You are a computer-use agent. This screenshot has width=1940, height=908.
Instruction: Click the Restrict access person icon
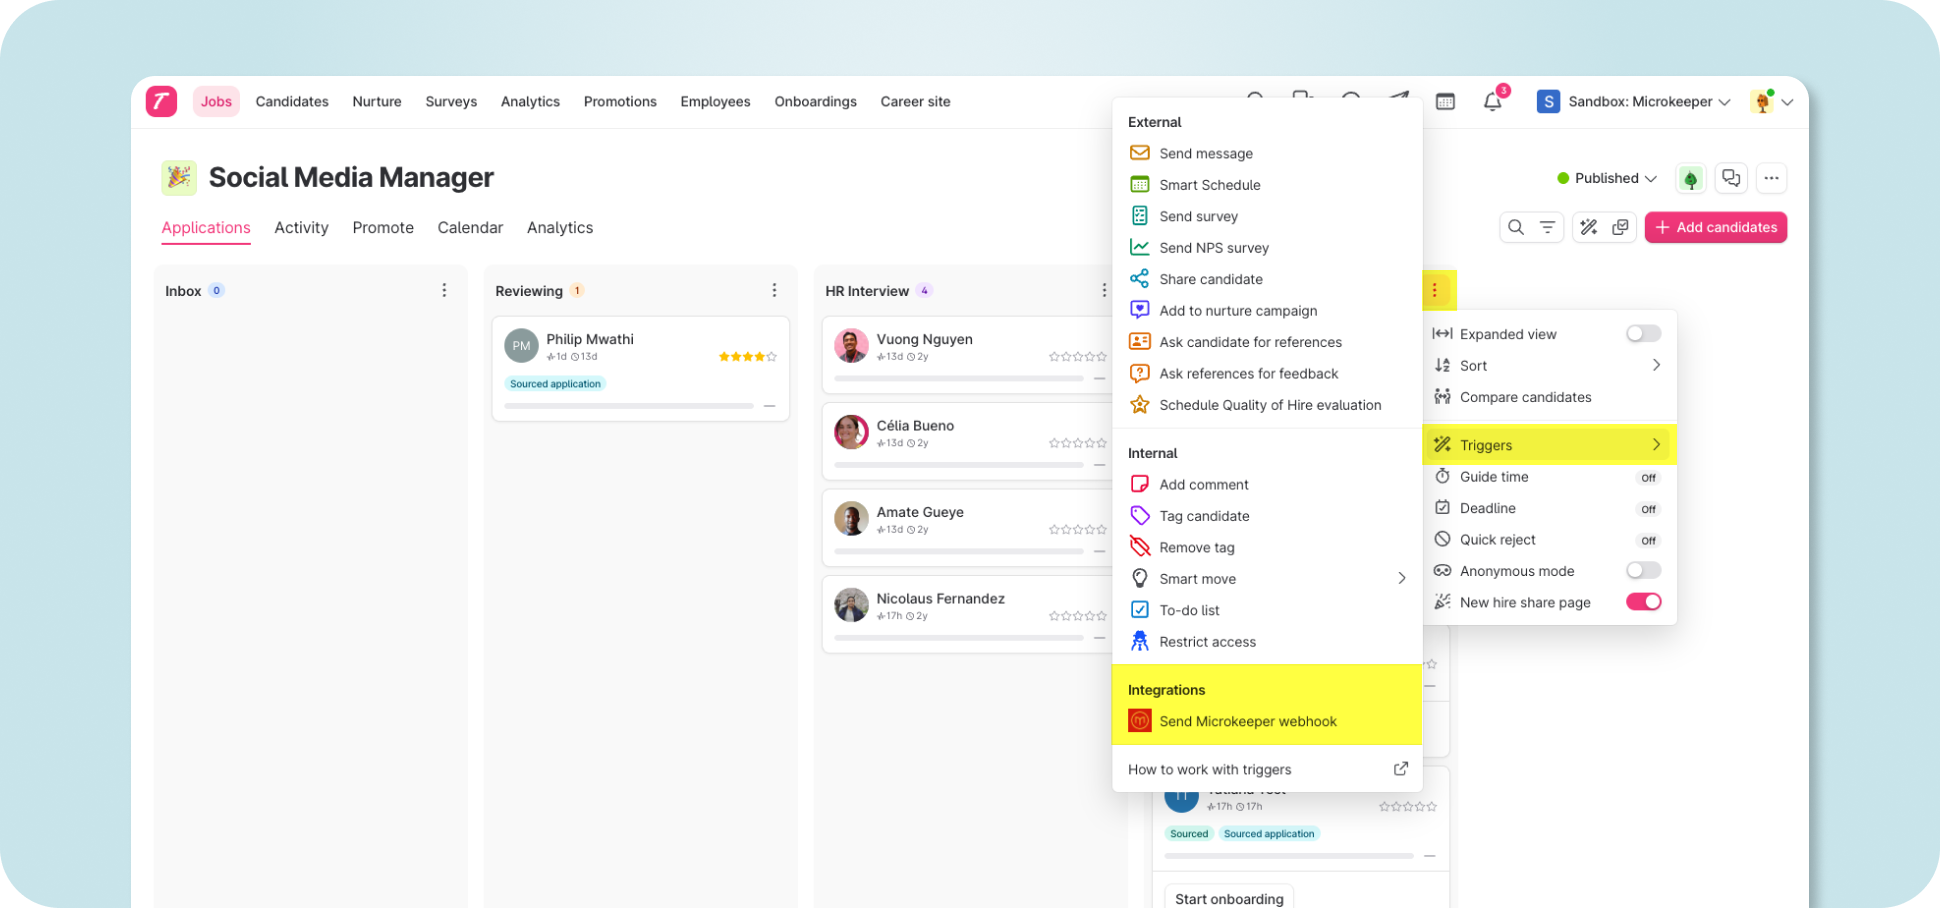1139,641
